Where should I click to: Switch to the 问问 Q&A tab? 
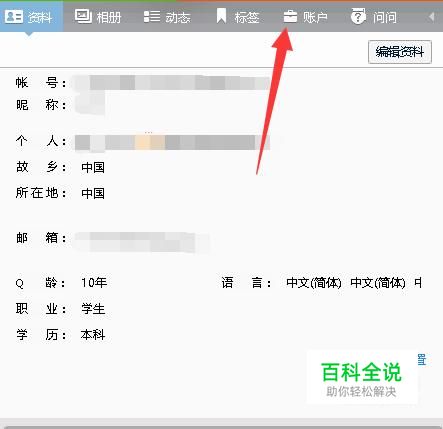pos(374,17)
